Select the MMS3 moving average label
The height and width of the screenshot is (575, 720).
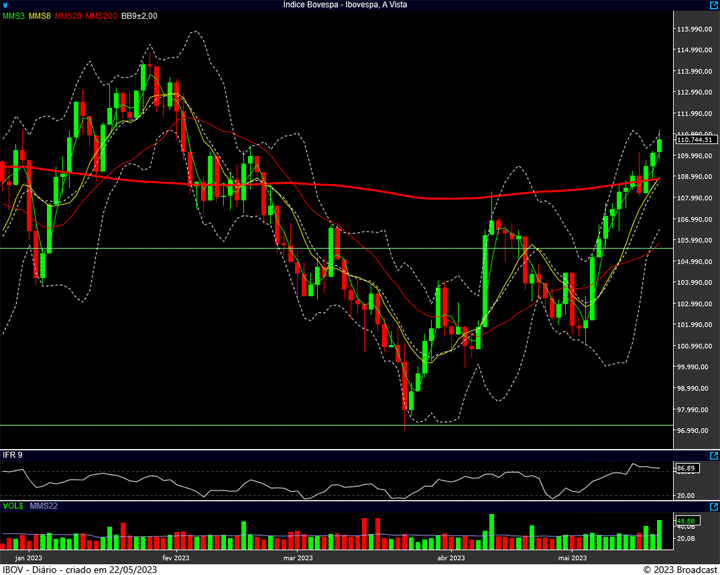14,16
